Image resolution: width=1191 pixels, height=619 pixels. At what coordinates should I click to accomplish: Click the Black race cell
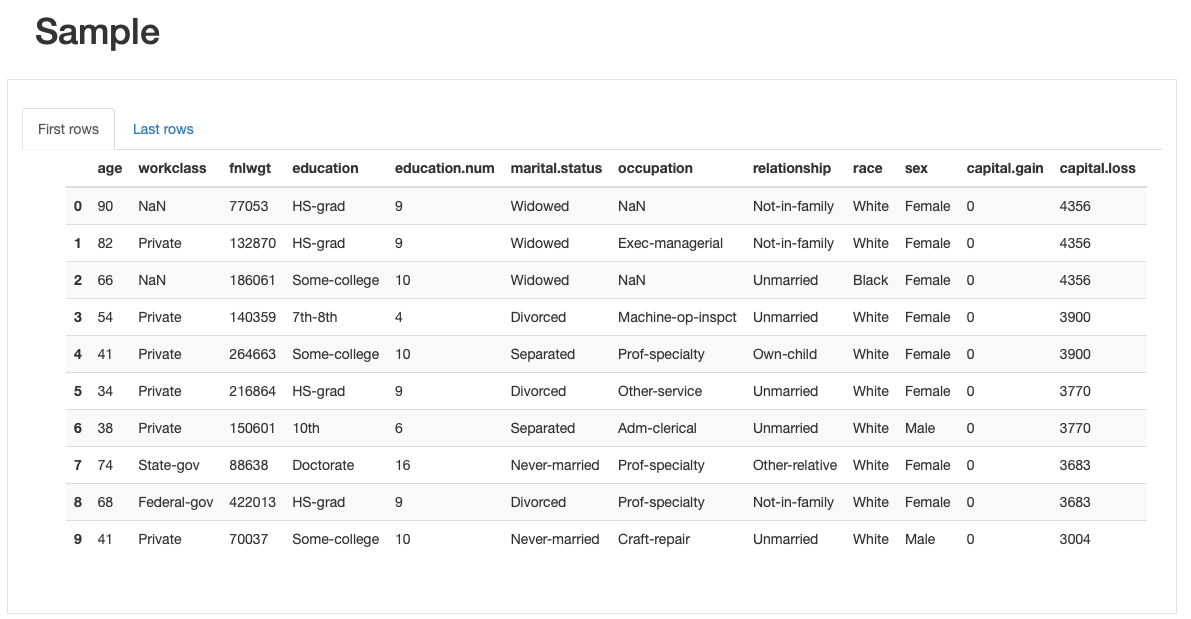[x=870, y=280]
